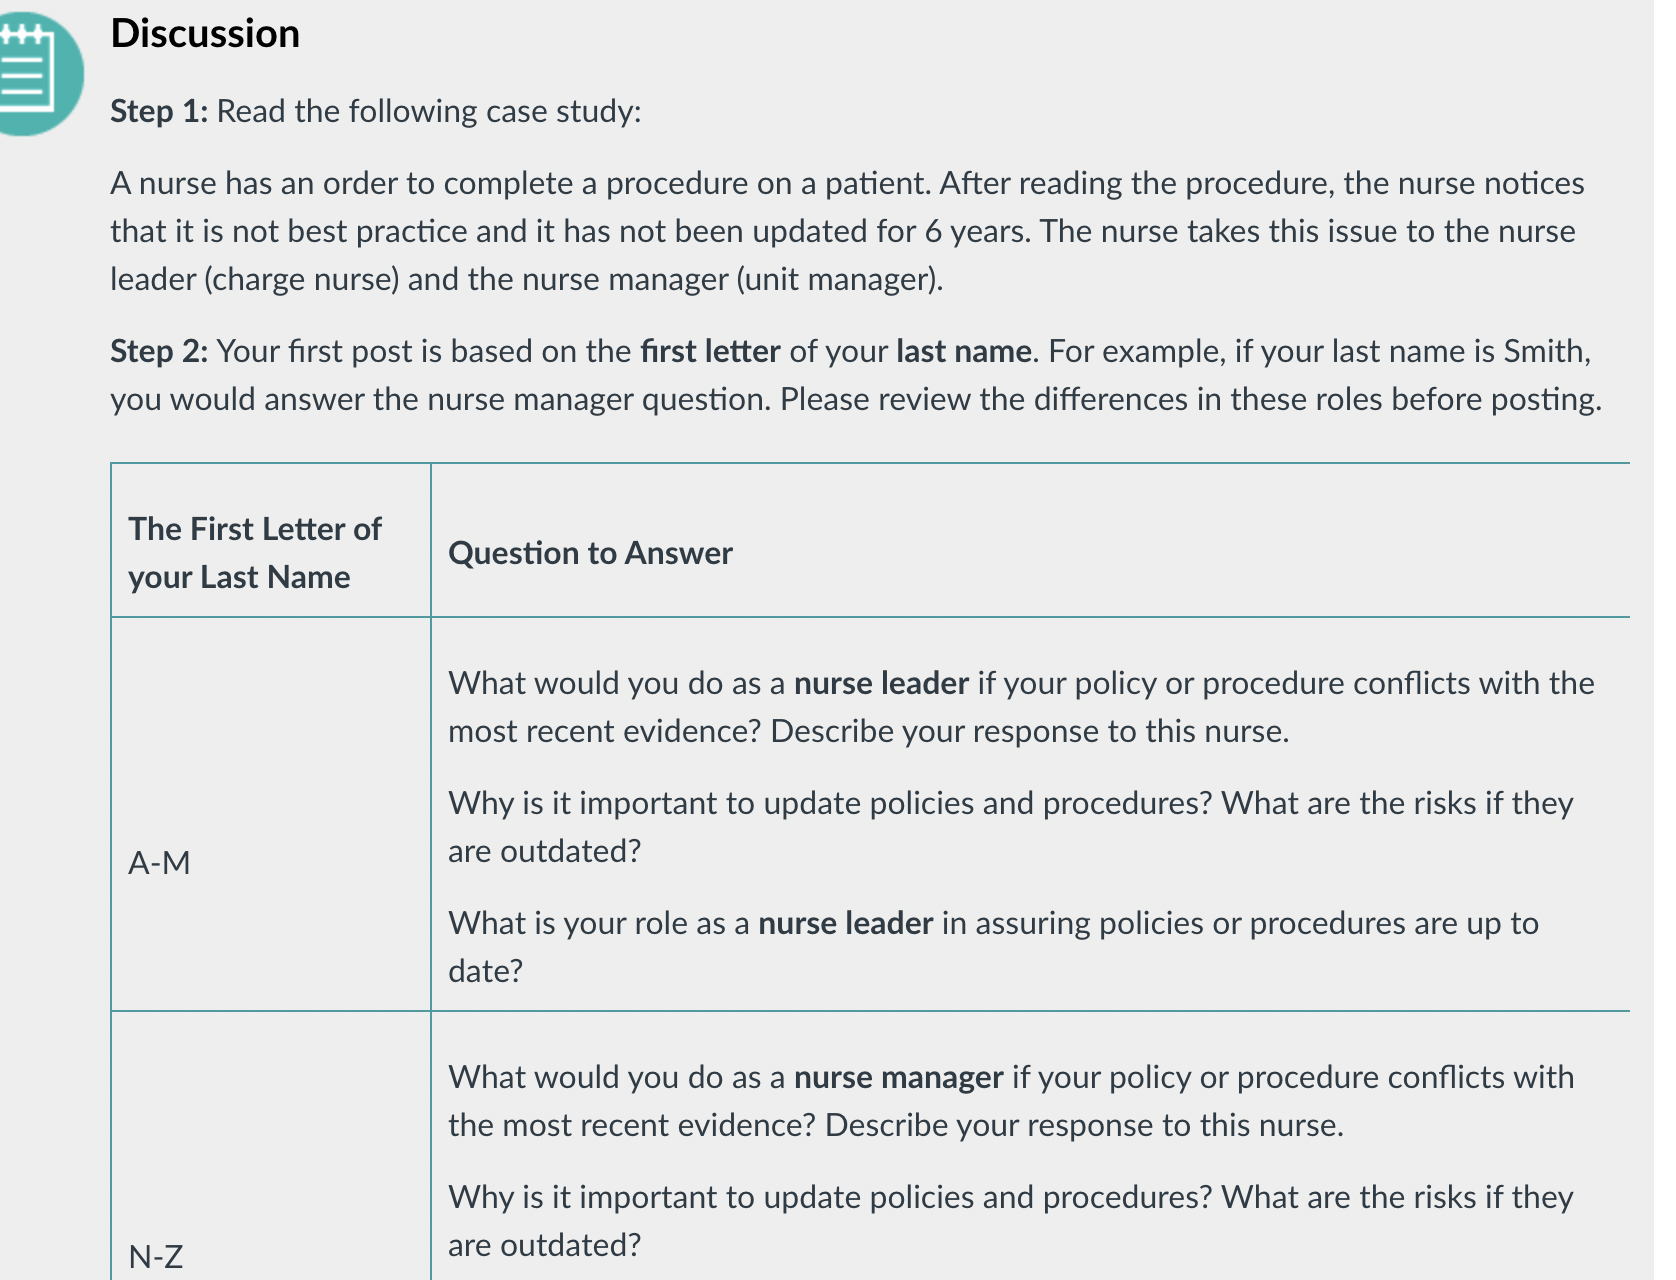Click the Step 2 label
The height and width of the screenshot is (1280, 1676).
[x=159, y=351]
